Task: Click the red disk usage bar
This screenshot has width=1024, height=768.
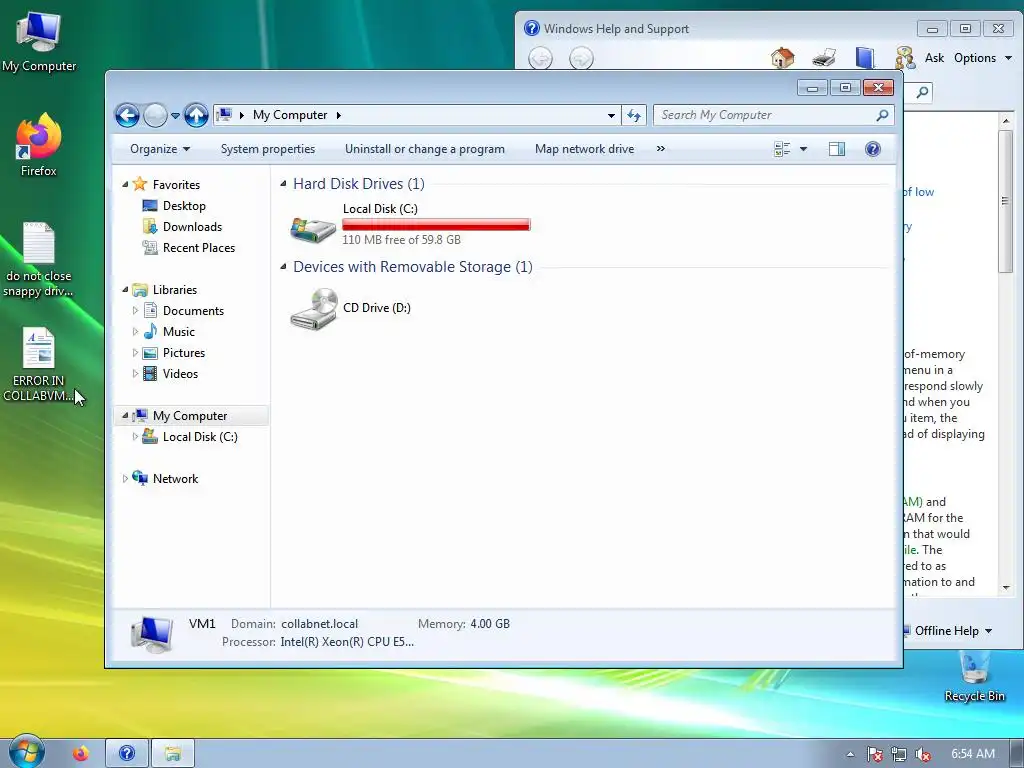Action: (x=436, y=225)
